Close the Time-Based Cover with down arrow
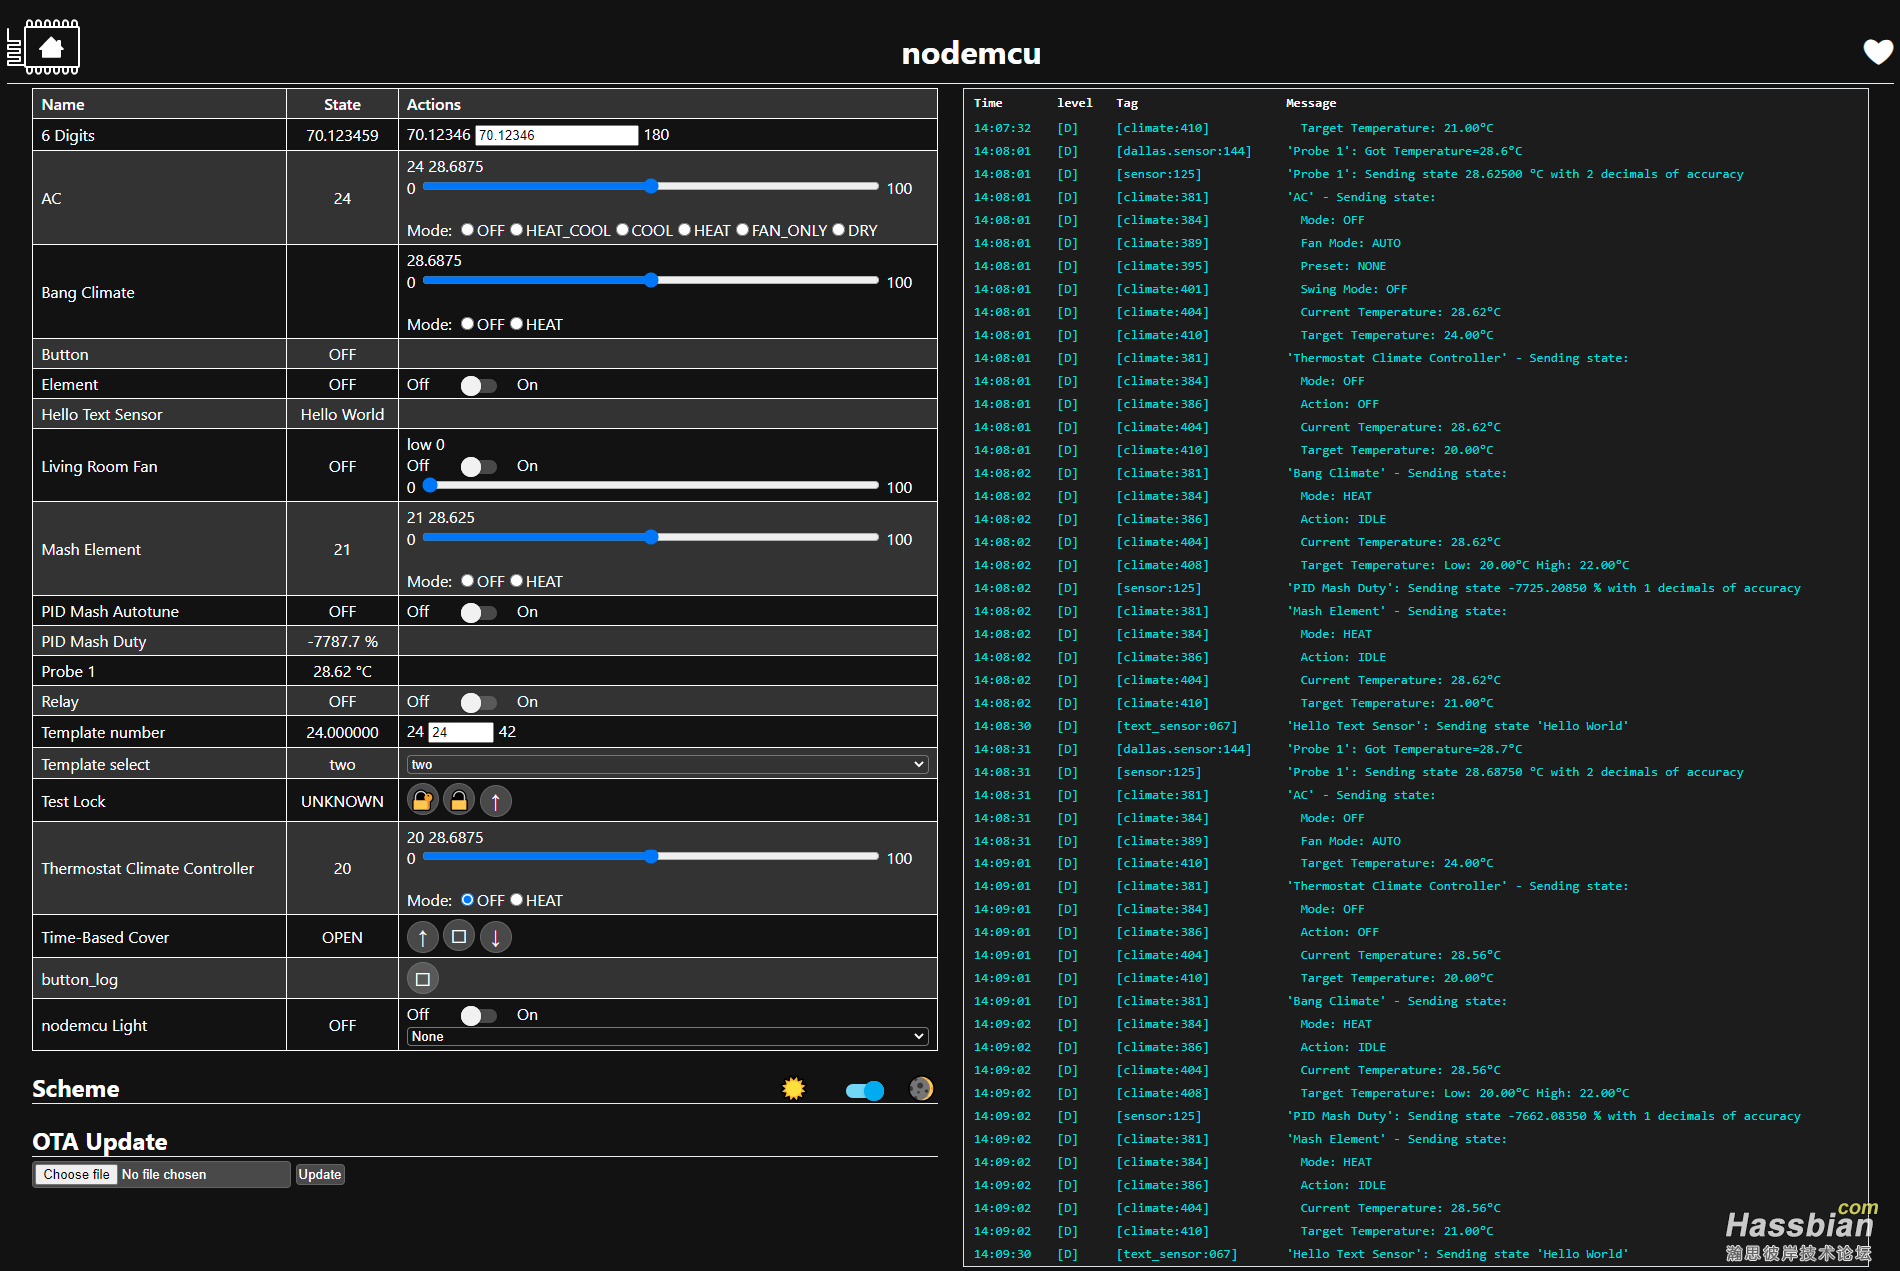Image resolution: width=1900 pixels, height=1271 pixels. pos(496,937)
